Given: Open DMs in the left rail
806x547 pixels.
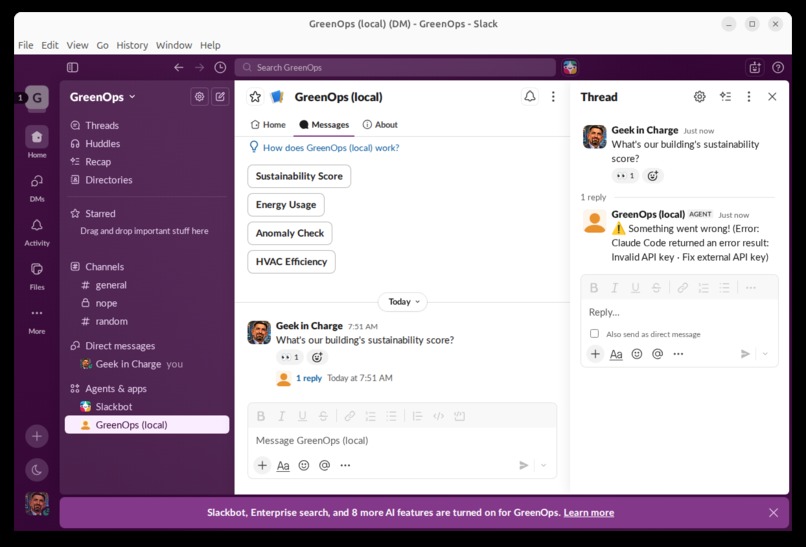Looking at the screenshot, I should (x=37, y=187).
